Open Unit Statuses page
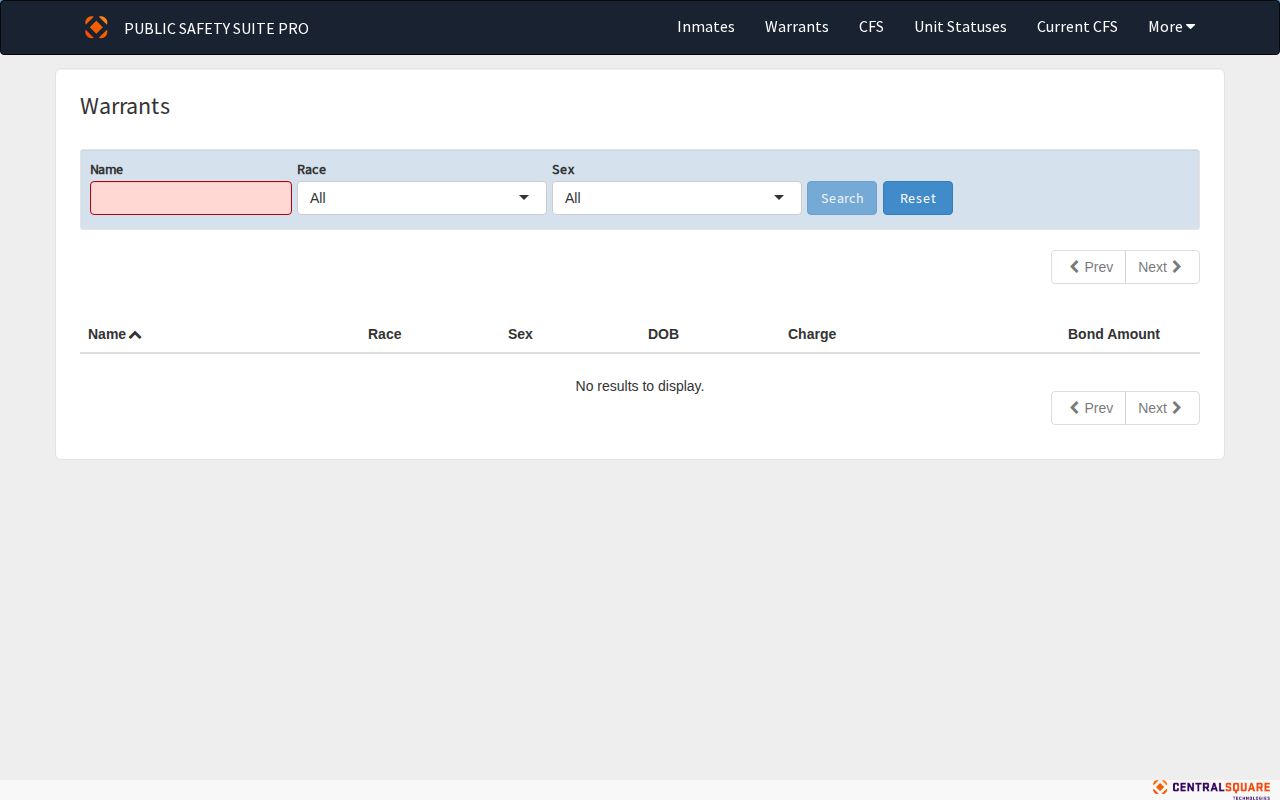The height and width of the screenshot is (800, 1280). [960, 27]
